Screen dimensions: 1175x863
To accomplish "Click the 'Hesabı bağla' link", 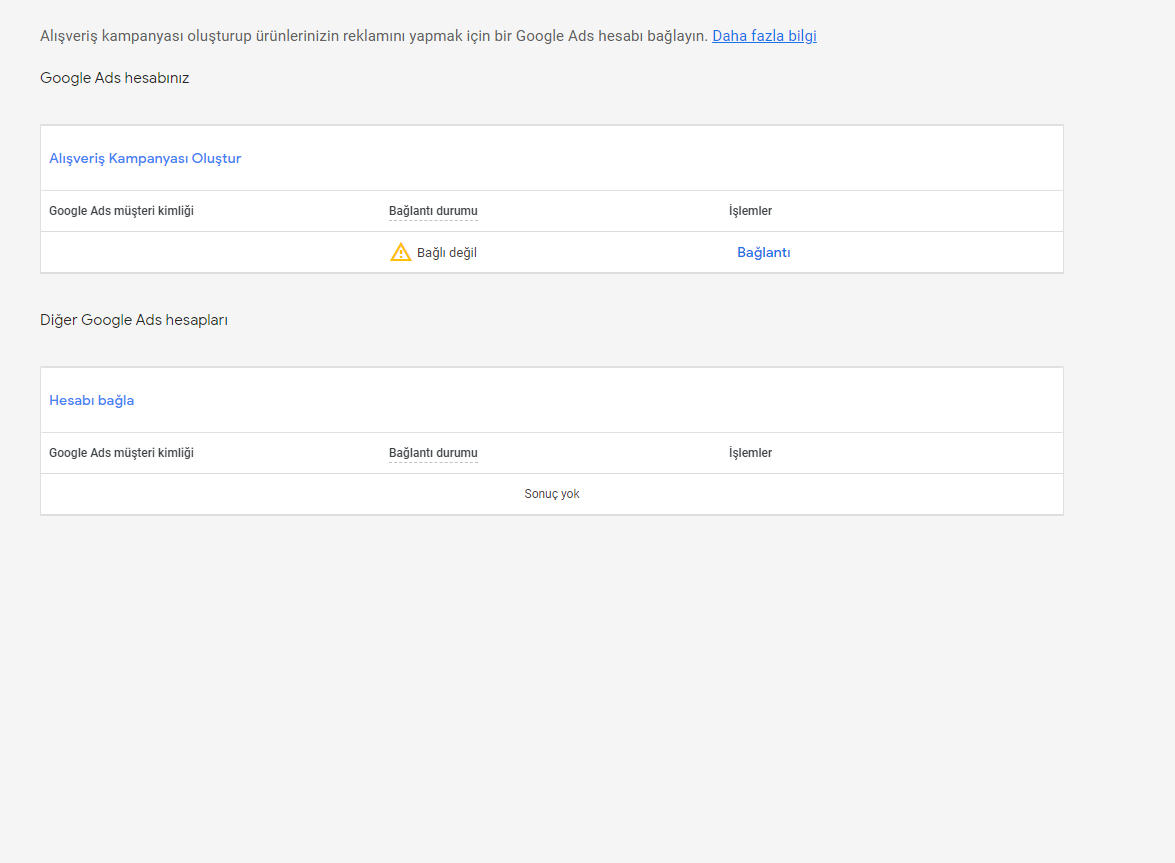I will coord(91,400).
